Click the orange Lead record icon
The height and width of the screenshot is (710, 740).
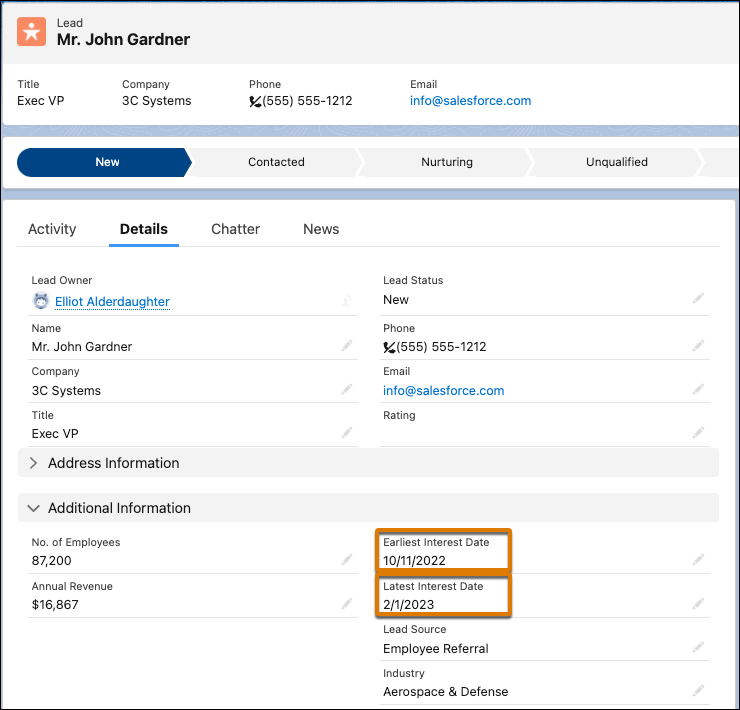pos(32,32)
